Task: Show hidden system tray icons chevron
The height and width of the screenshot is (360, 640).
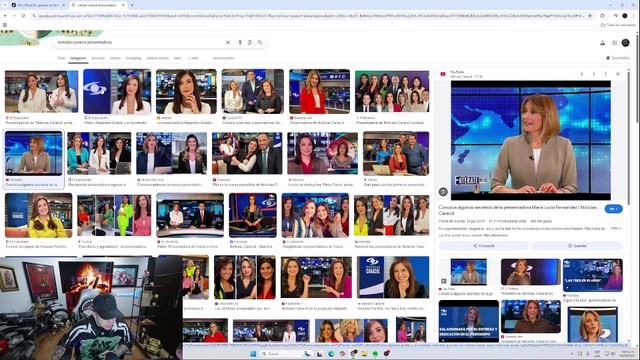Action: point(572,353)
